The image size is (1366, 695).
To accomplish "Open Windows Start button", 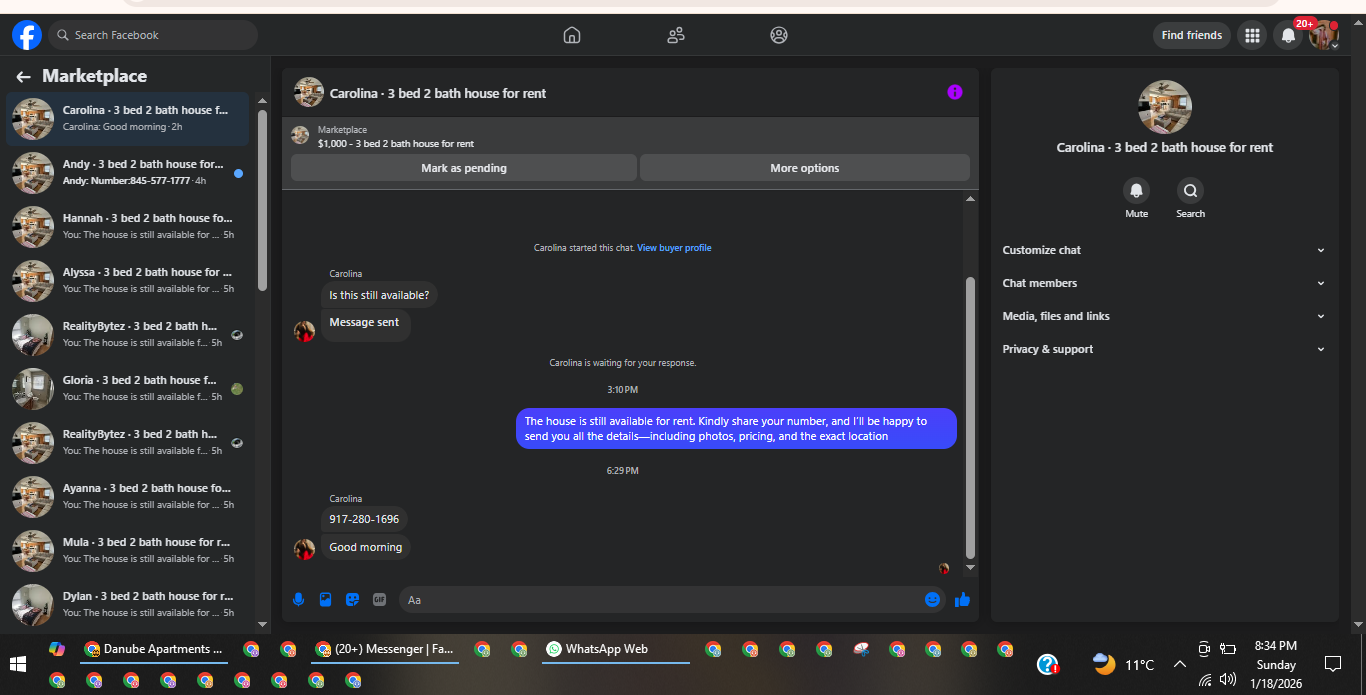I will pos(18,664).
